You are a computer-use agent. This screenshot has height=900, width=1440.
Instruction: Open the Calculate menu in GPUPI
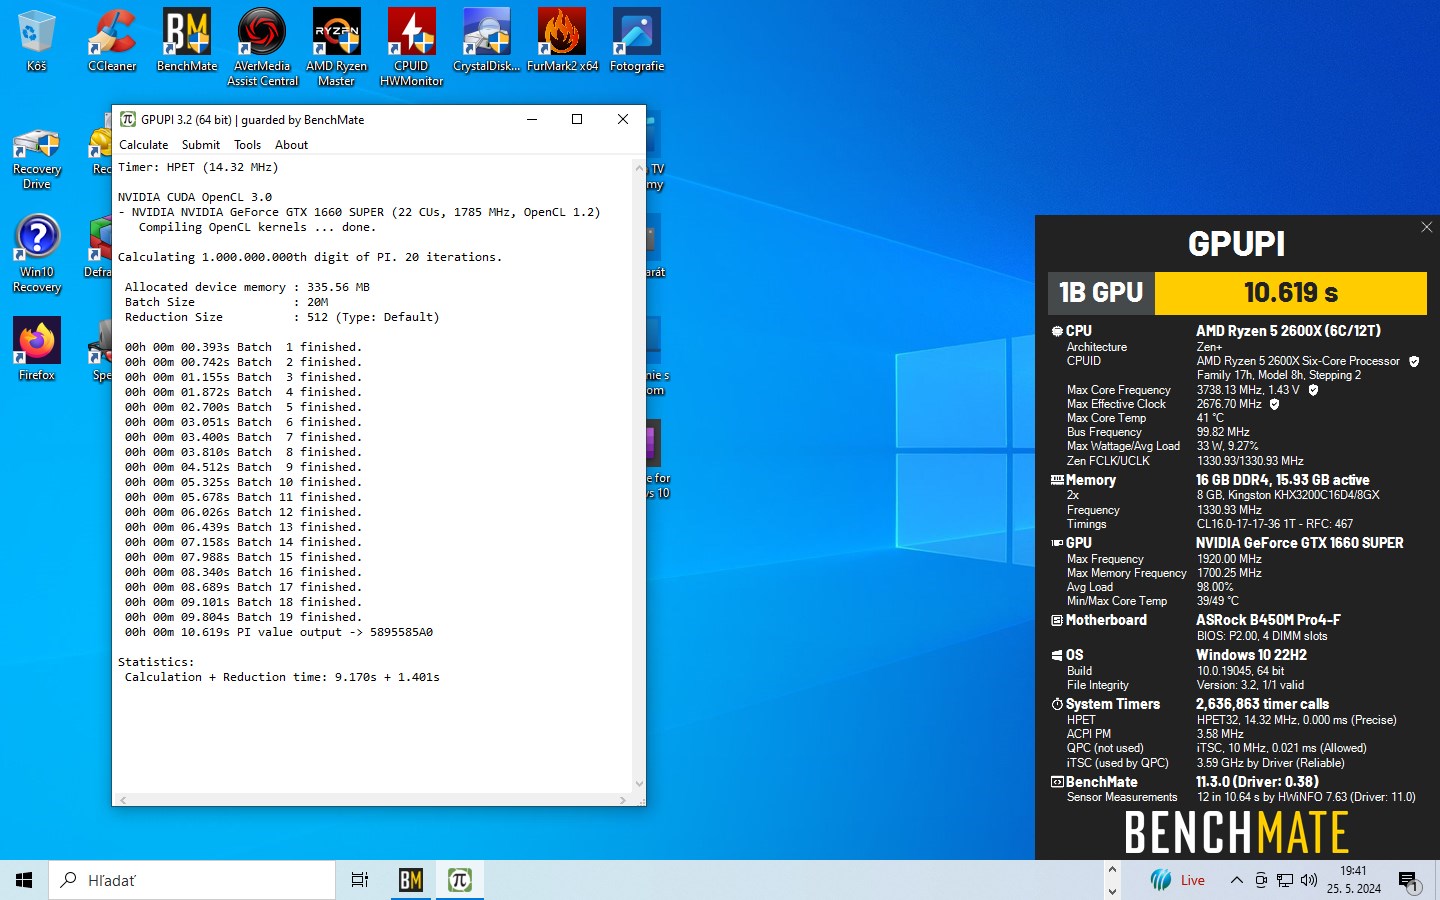pyautogui.click(x=144, y=145)
